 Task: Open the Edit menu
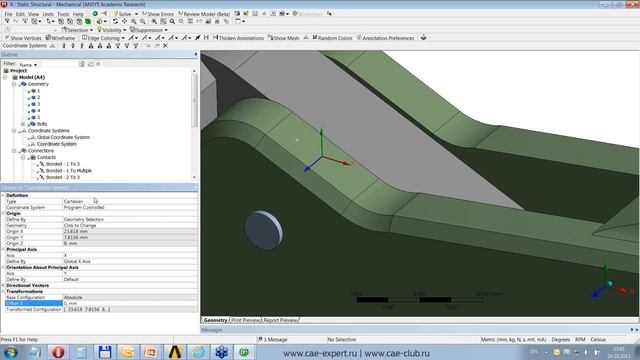click(x=20, y=14)
